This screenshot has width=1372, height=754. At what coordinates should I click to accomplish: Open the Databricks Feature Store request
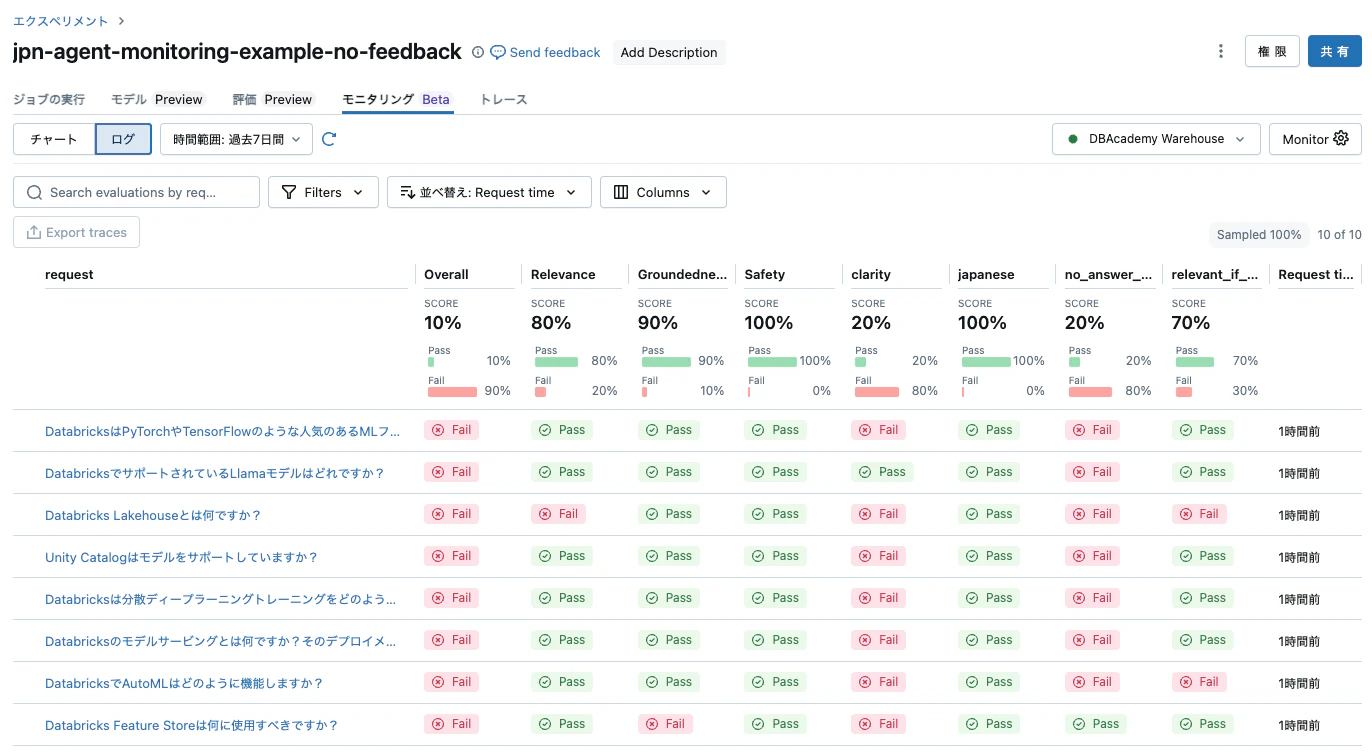click(x=192, y=725)
